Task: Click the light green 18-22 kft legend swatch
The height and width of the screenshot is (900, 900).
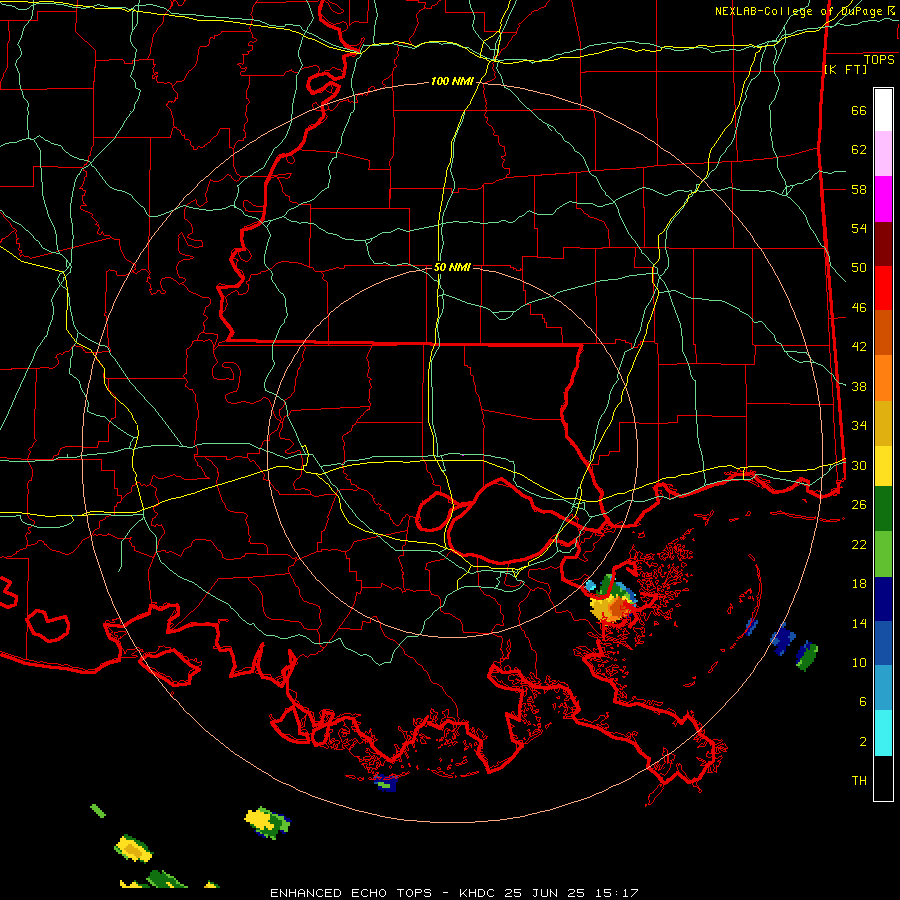Action: pyautogui.click(x=883, y=554)
